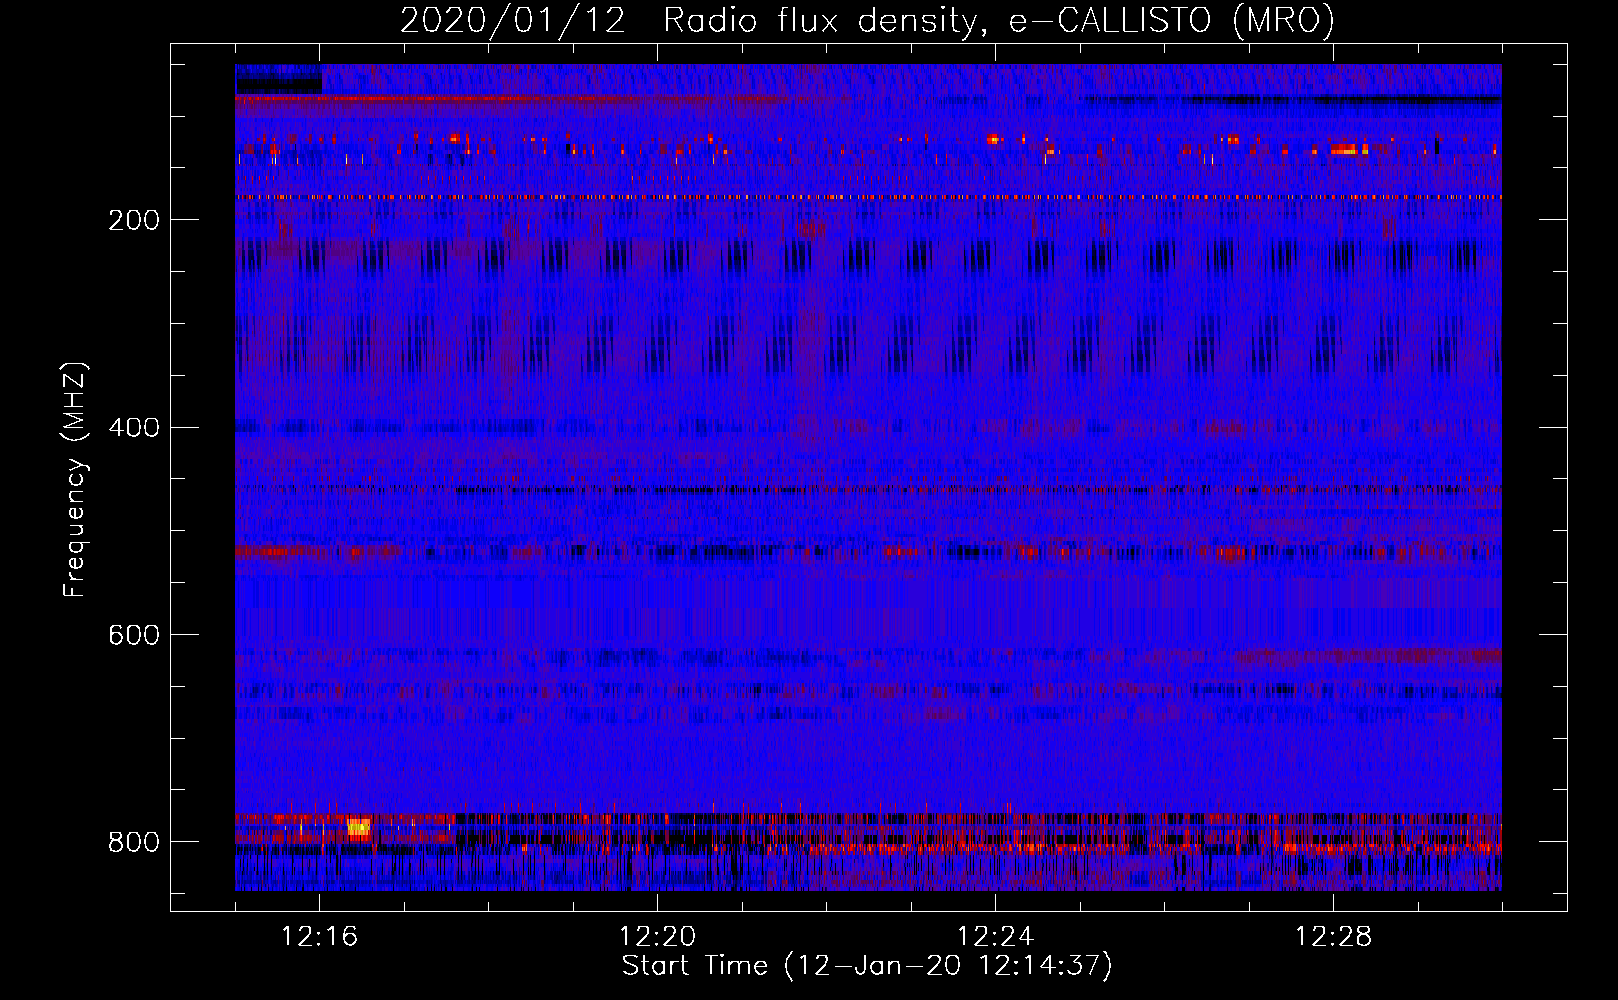Click the "Frequency (MHZ)" axis label
Image resolution: width=1618 pixels, height=1000 pixels.
[74, 479]
